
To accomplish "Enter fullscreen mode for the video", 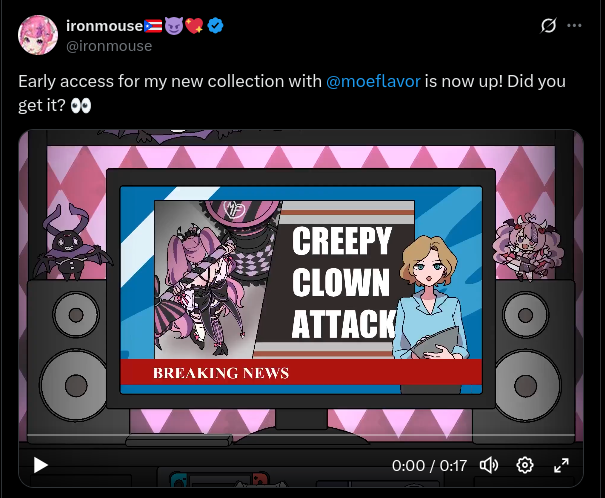I will pyautogui.click(x=561, y=465).
